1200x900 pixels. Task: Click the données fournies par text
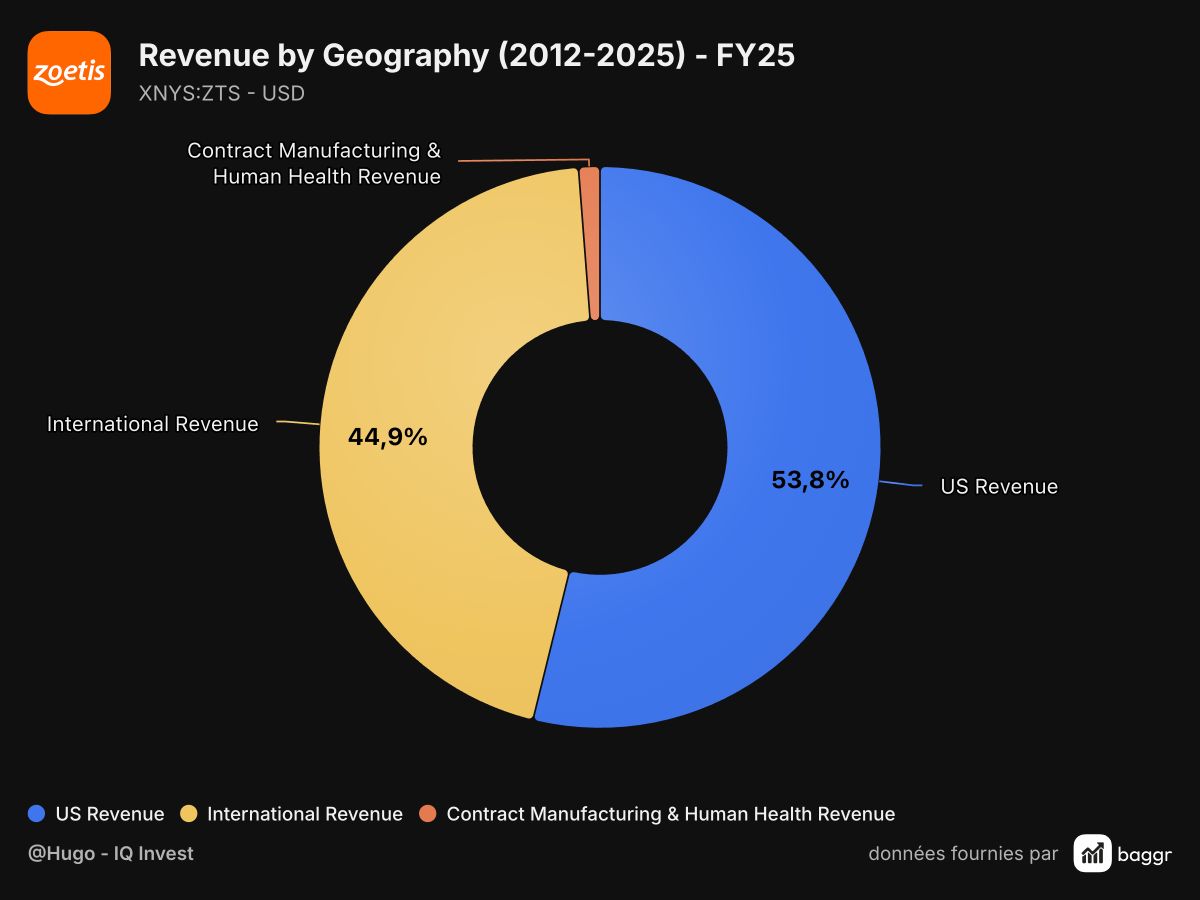(963, 853)
